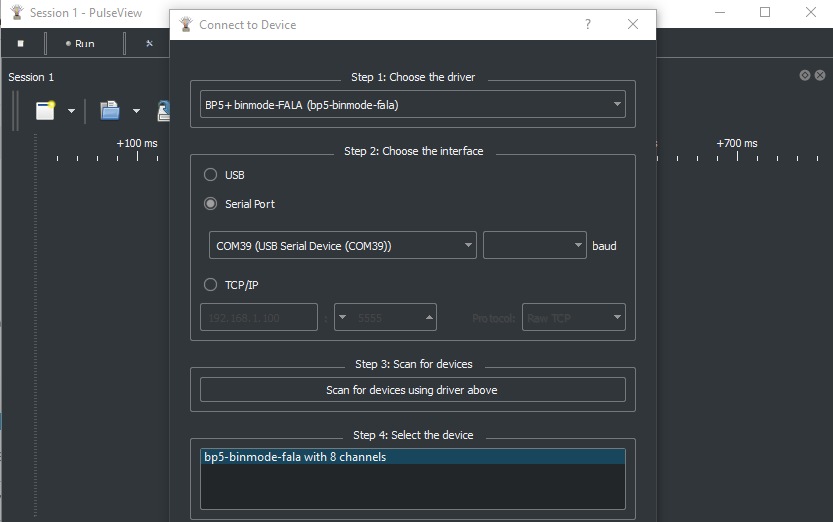The height and width of the screenshot is (522, 833).
Task: Click the +700 ms timeline marker
Action: pyautogui.click(x=737, y=143)
